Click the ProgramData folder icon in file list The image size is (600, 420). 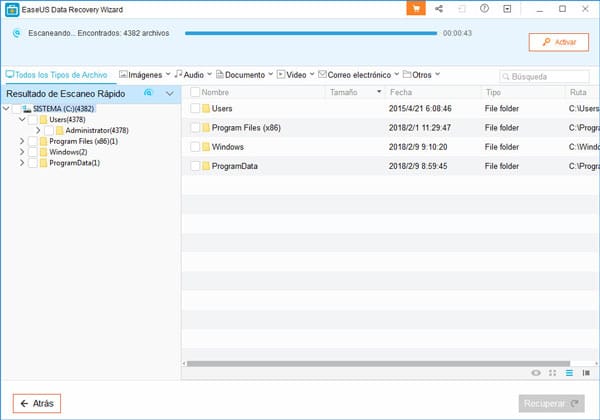coord(206,166)
